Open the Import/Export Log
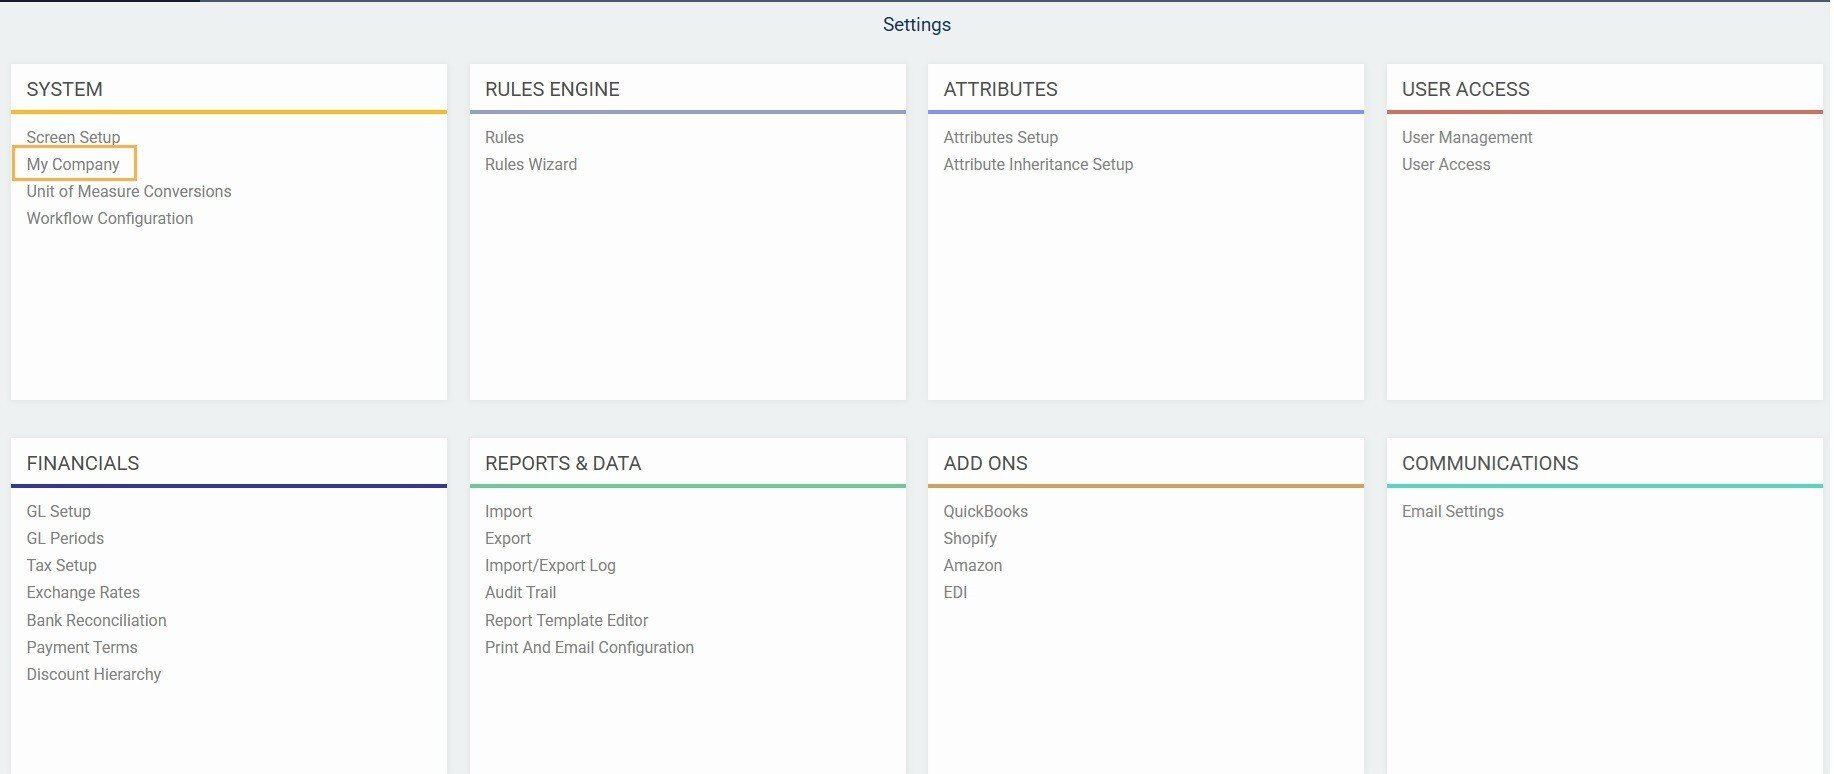Viewport: 1834px width, 774px height. 549,565
